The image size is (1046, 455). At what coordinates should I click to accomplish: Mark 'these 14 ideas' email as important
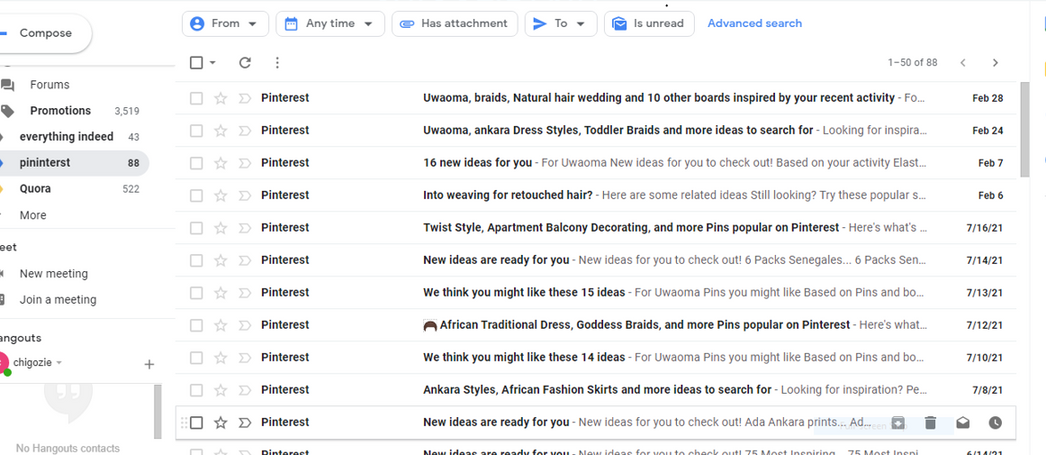[x=245, y=358]
